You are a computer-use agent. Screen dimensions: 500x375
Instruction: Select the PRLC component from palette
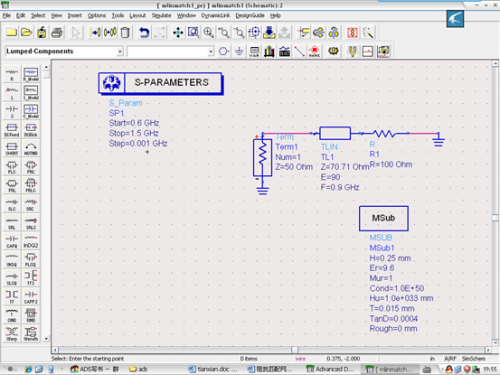point(31,186)
